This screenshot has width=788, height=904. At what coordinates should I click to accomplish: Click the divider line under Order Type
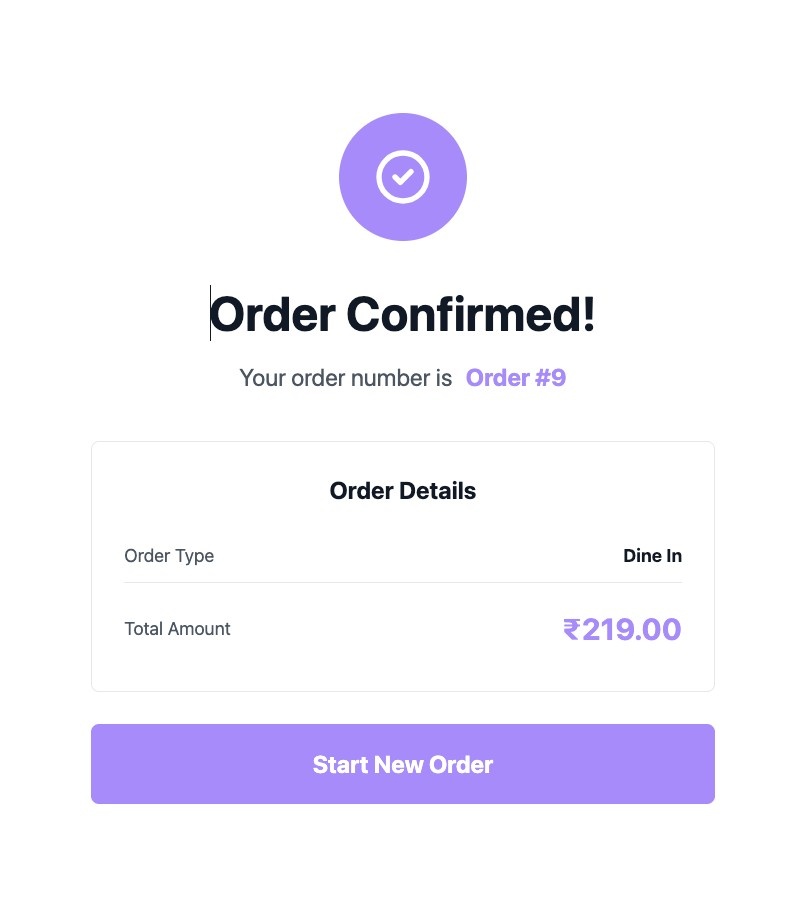coord(403,581)
